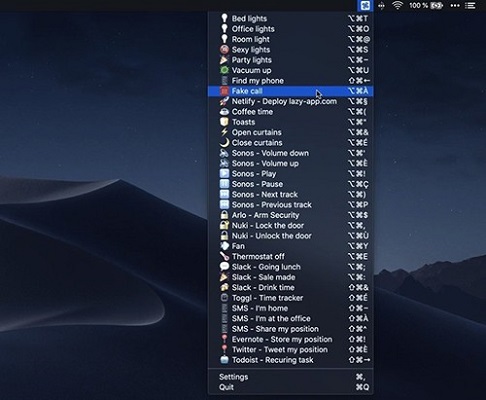Click the 100 % battery percentage text

pos(418,5)
